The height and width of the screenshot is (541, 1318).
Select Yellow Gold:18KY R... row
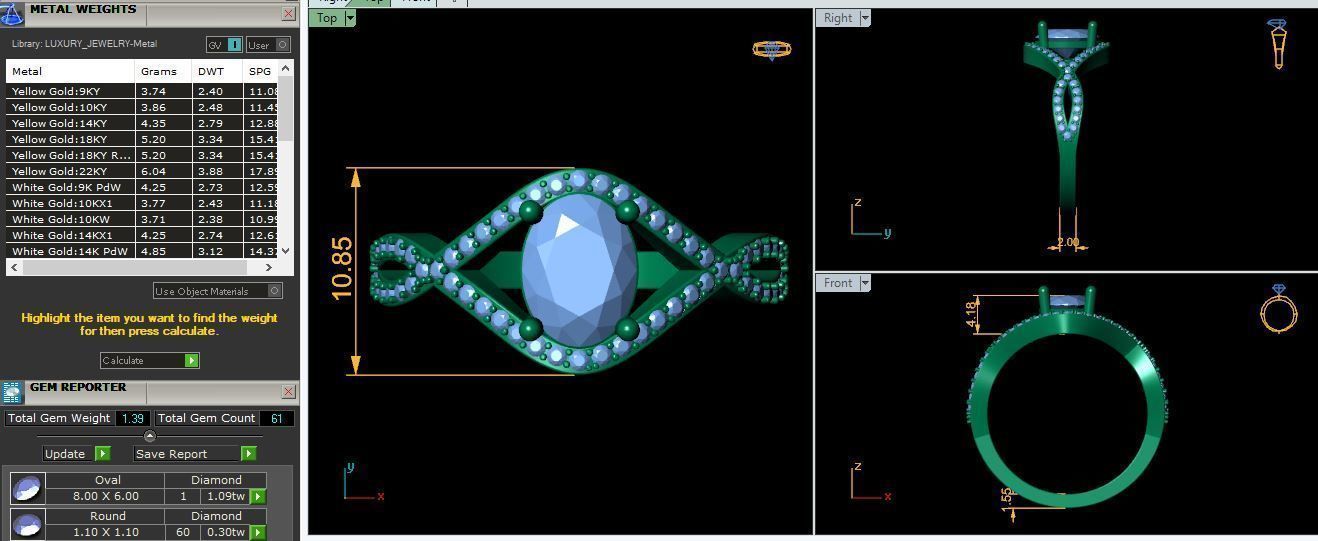pyautogui.click(x=142, y=155)
